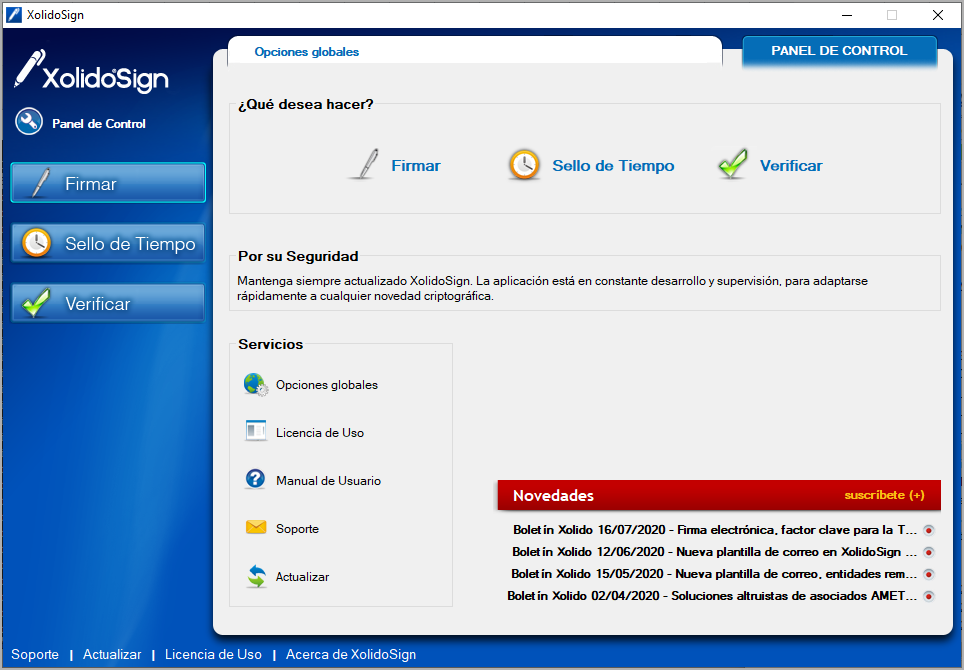
Task: Click the XolidoSign logo in sidebar
Action: [91, 71]
